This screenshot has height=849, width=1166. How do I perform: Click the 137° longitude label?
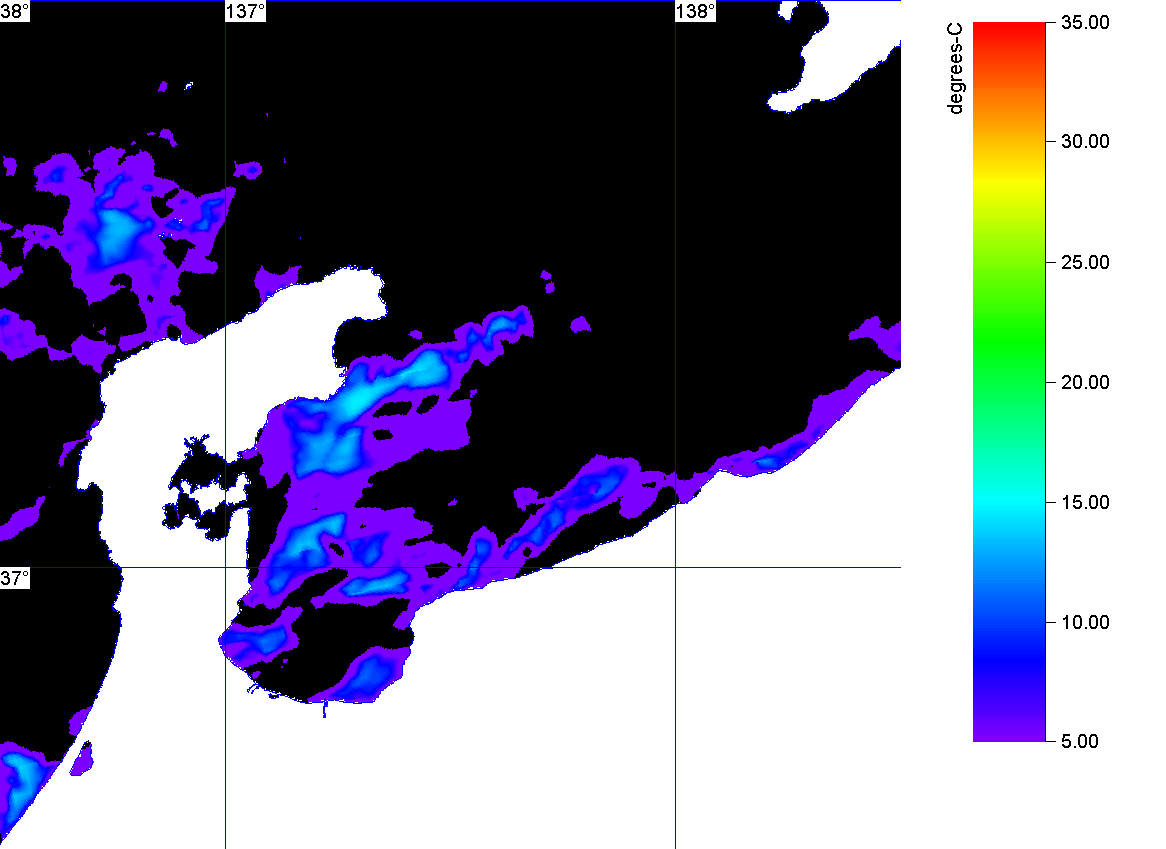246,11
